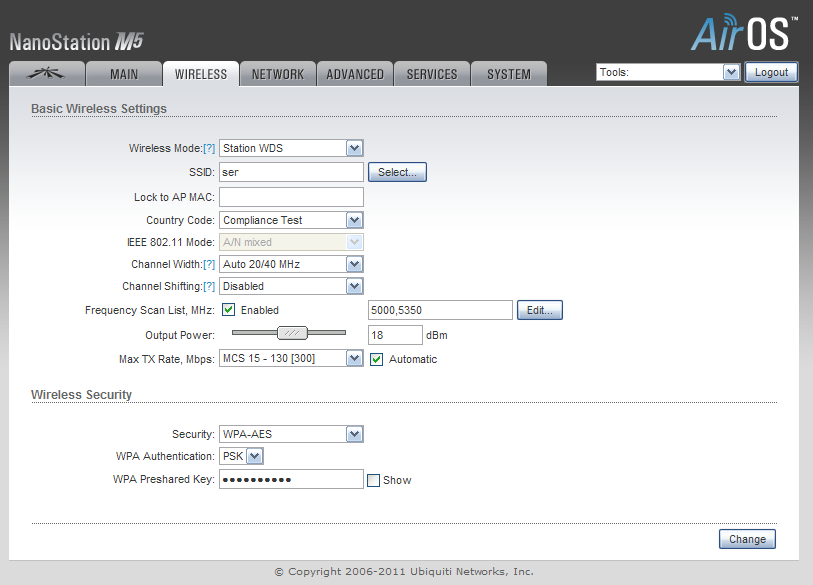Expand the Channel Width dropdown
Screen dimensions: 813x585
[x=291, y=264]
